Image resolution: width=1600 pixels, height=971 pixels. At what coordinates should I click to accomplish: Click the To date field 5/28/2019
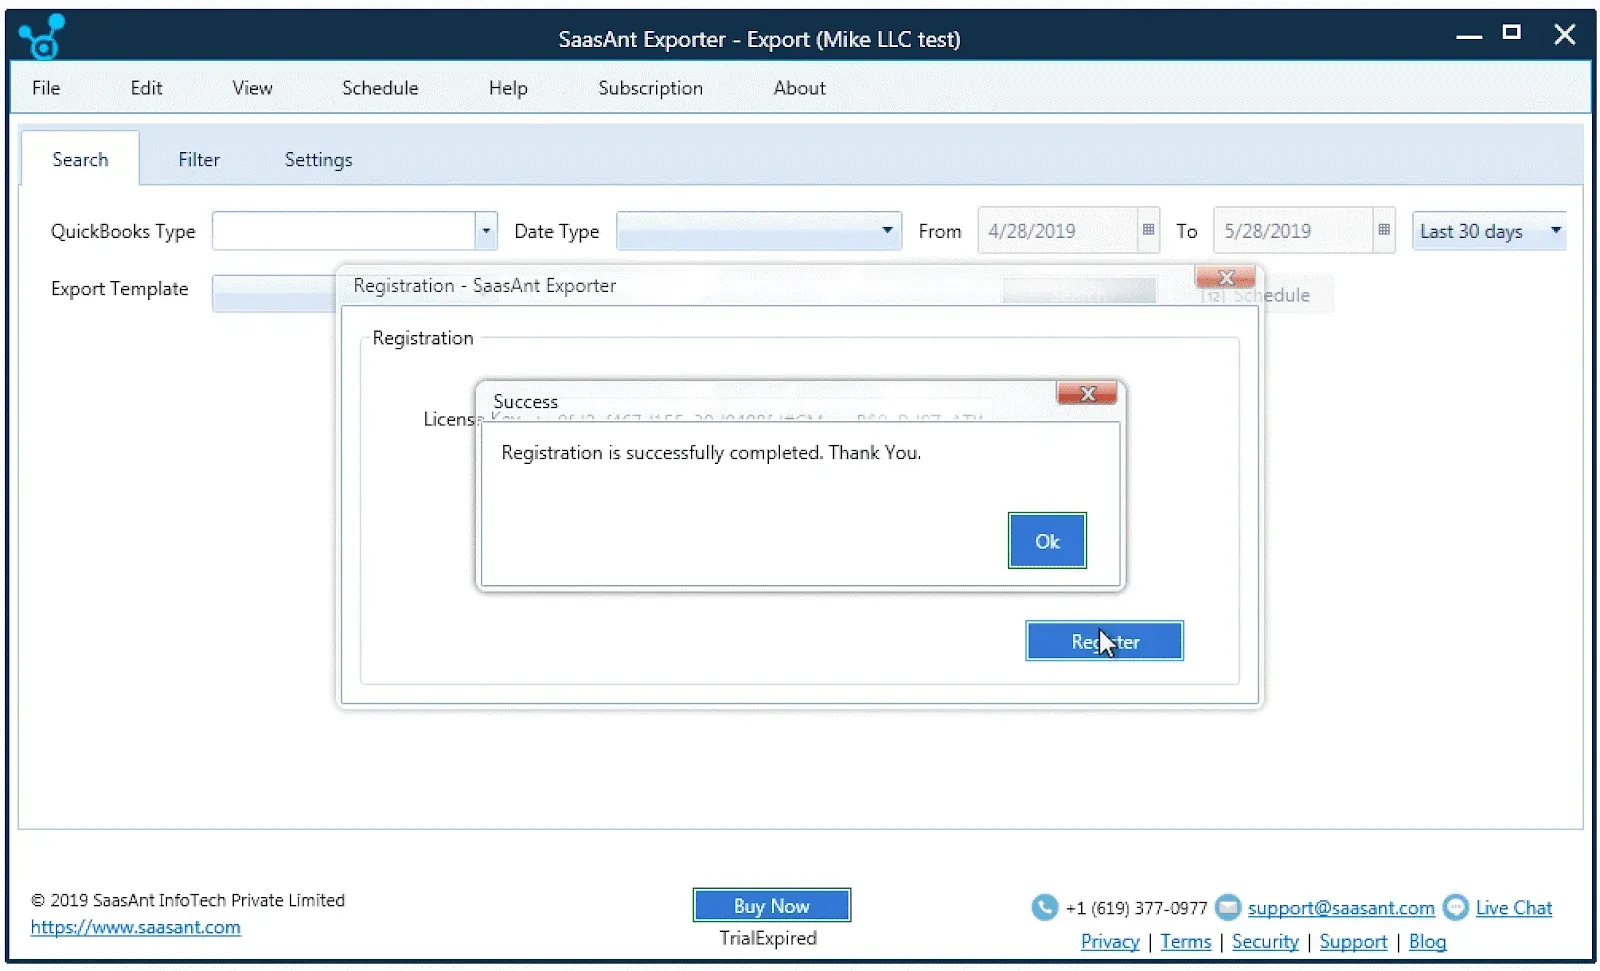coord(1293,231)
